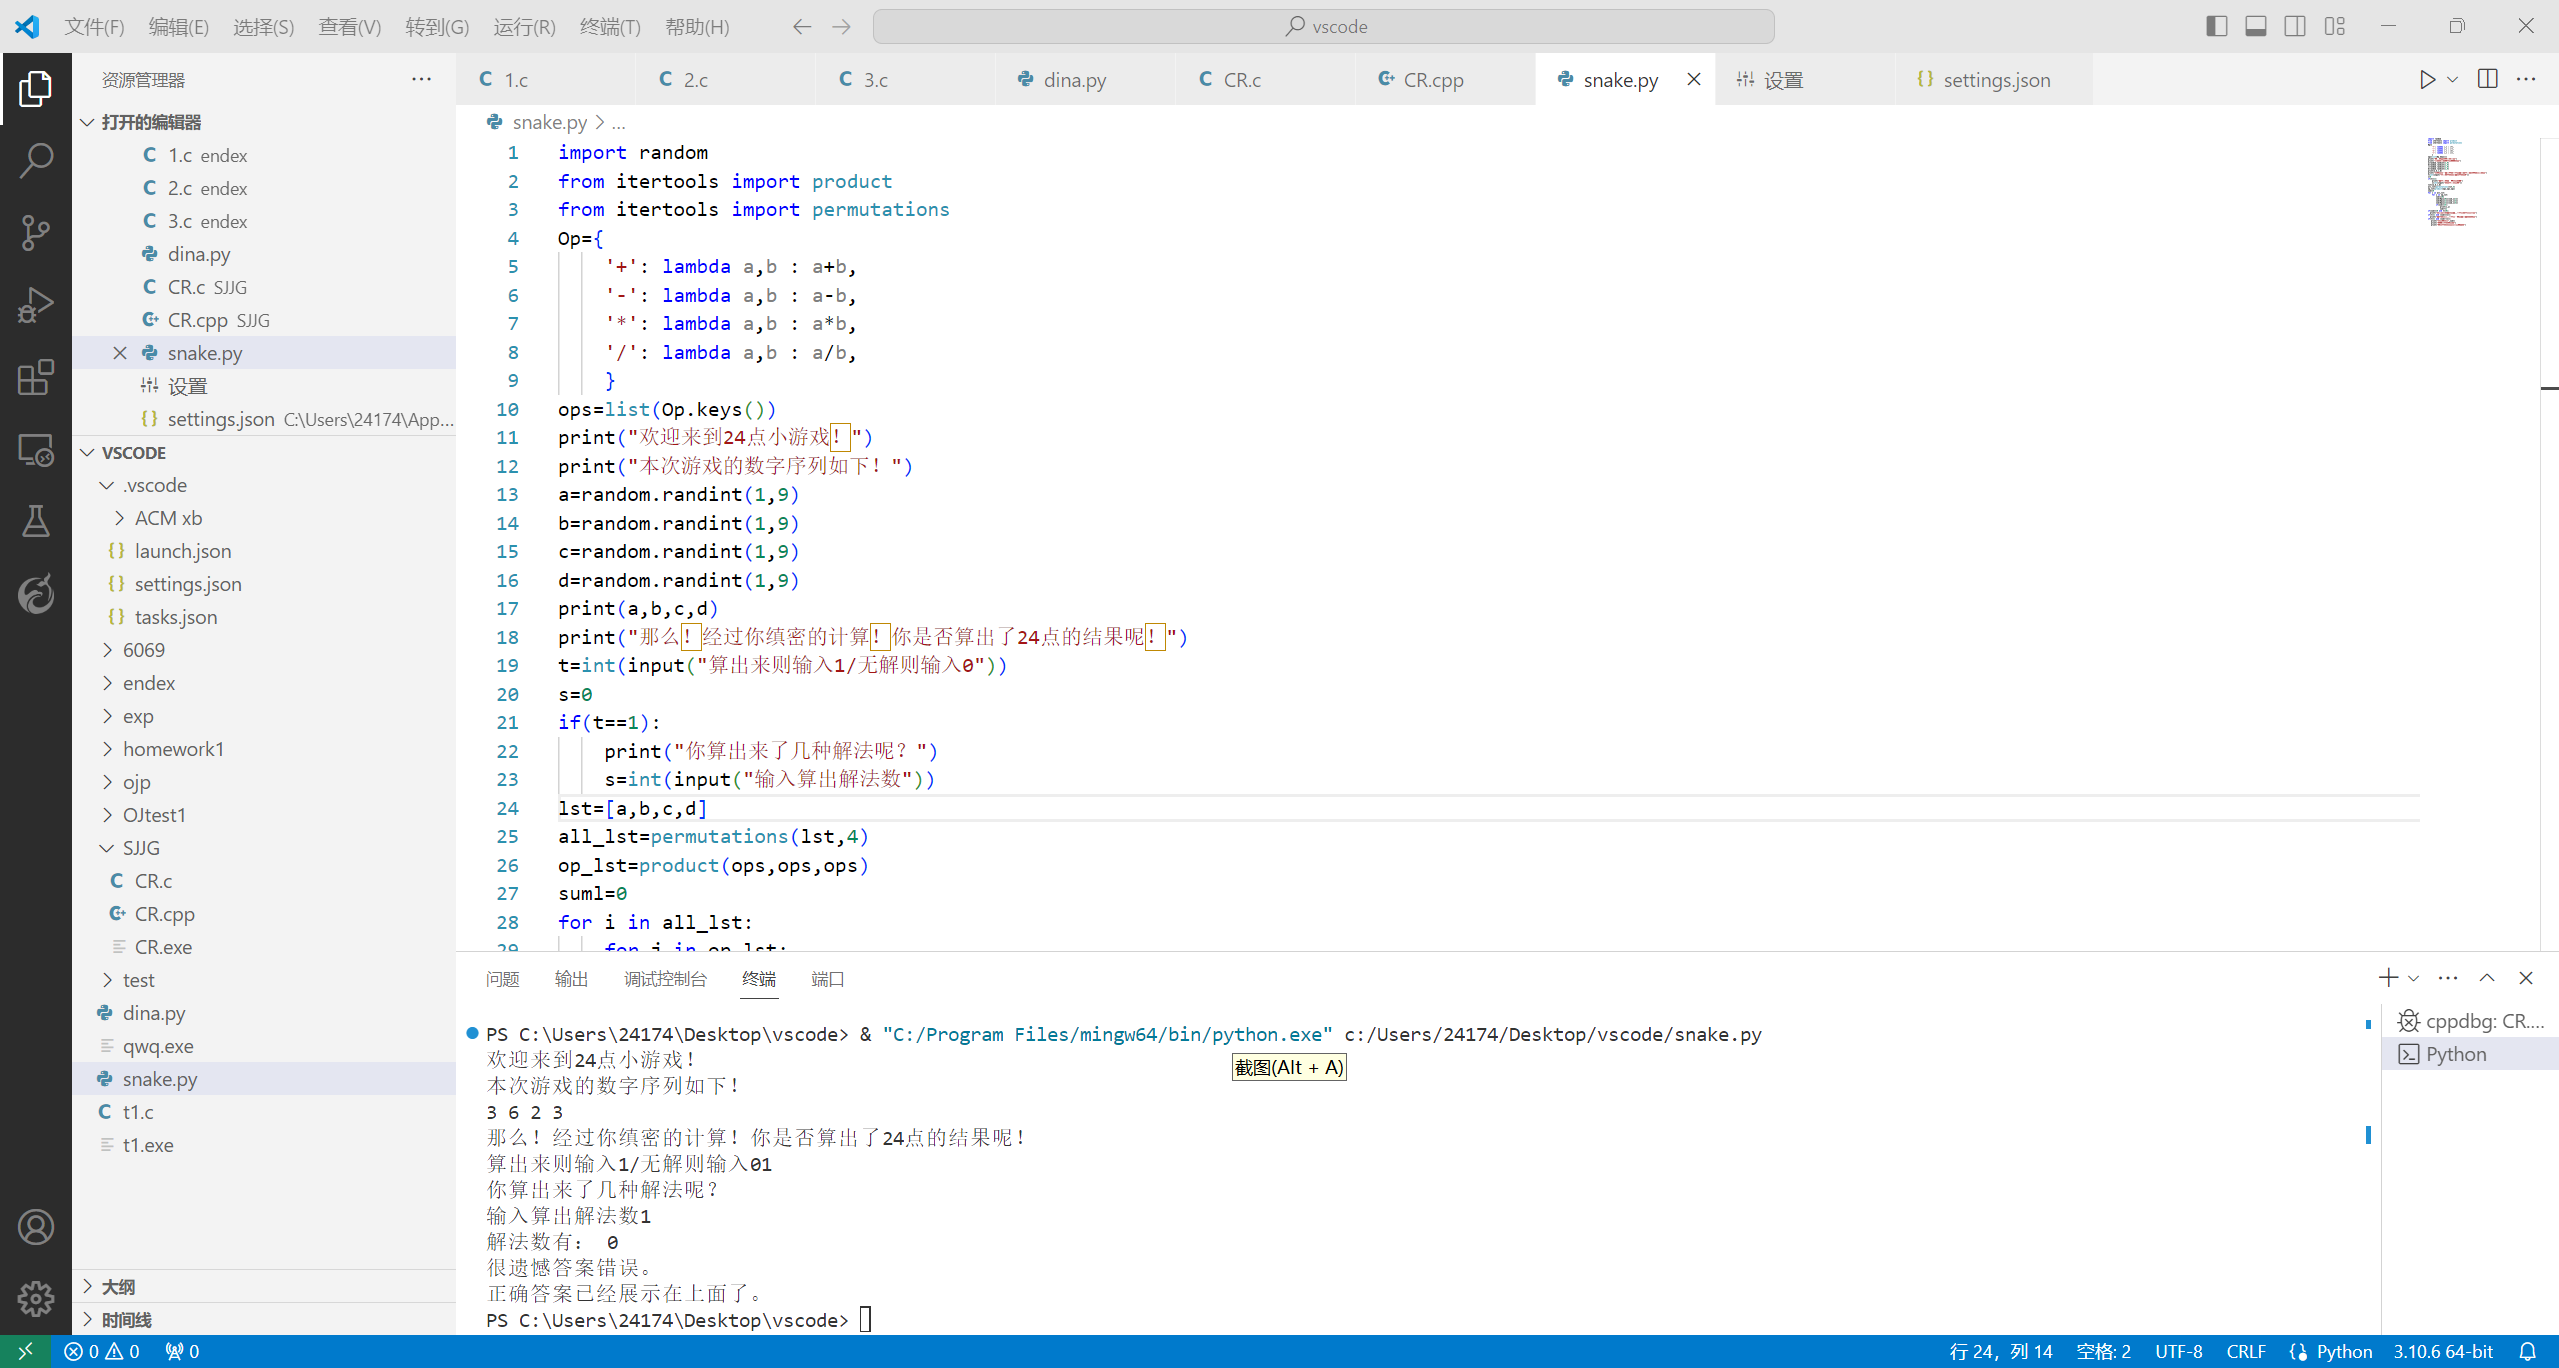The image size is (2559, 1368).
Task: Open Source Control view in activity bar
Action: 36,232
